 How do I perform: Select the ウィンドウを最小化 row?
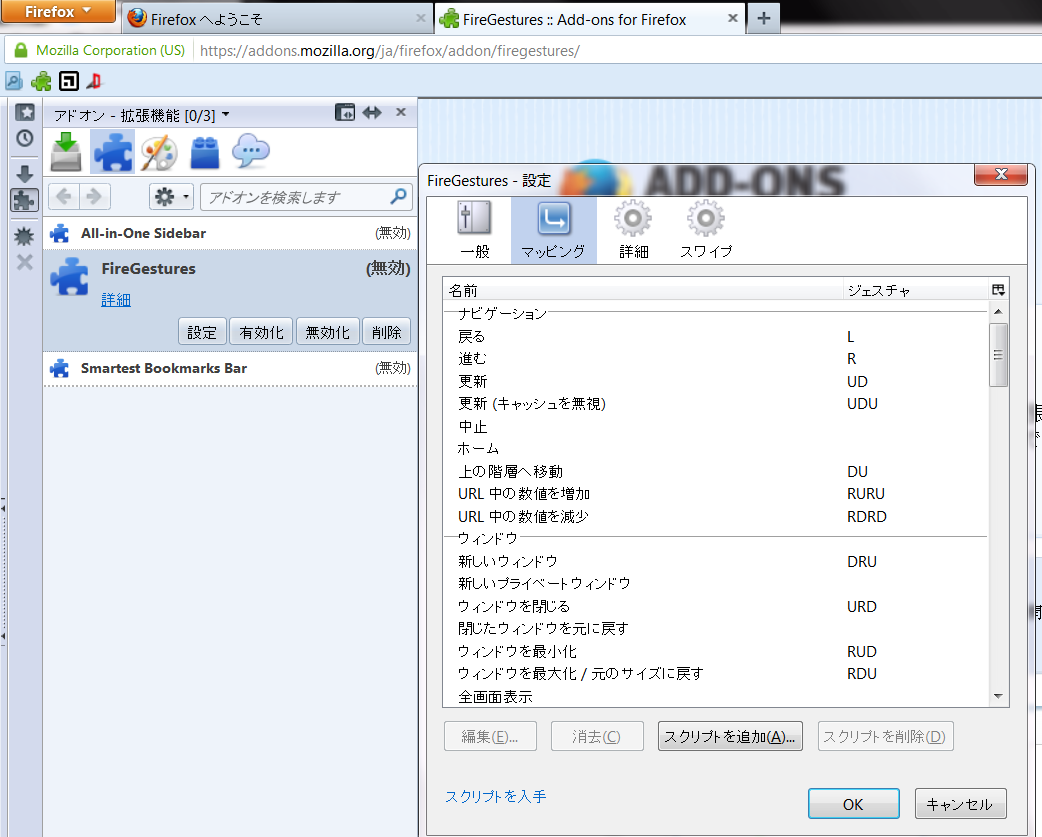[716, 652]
